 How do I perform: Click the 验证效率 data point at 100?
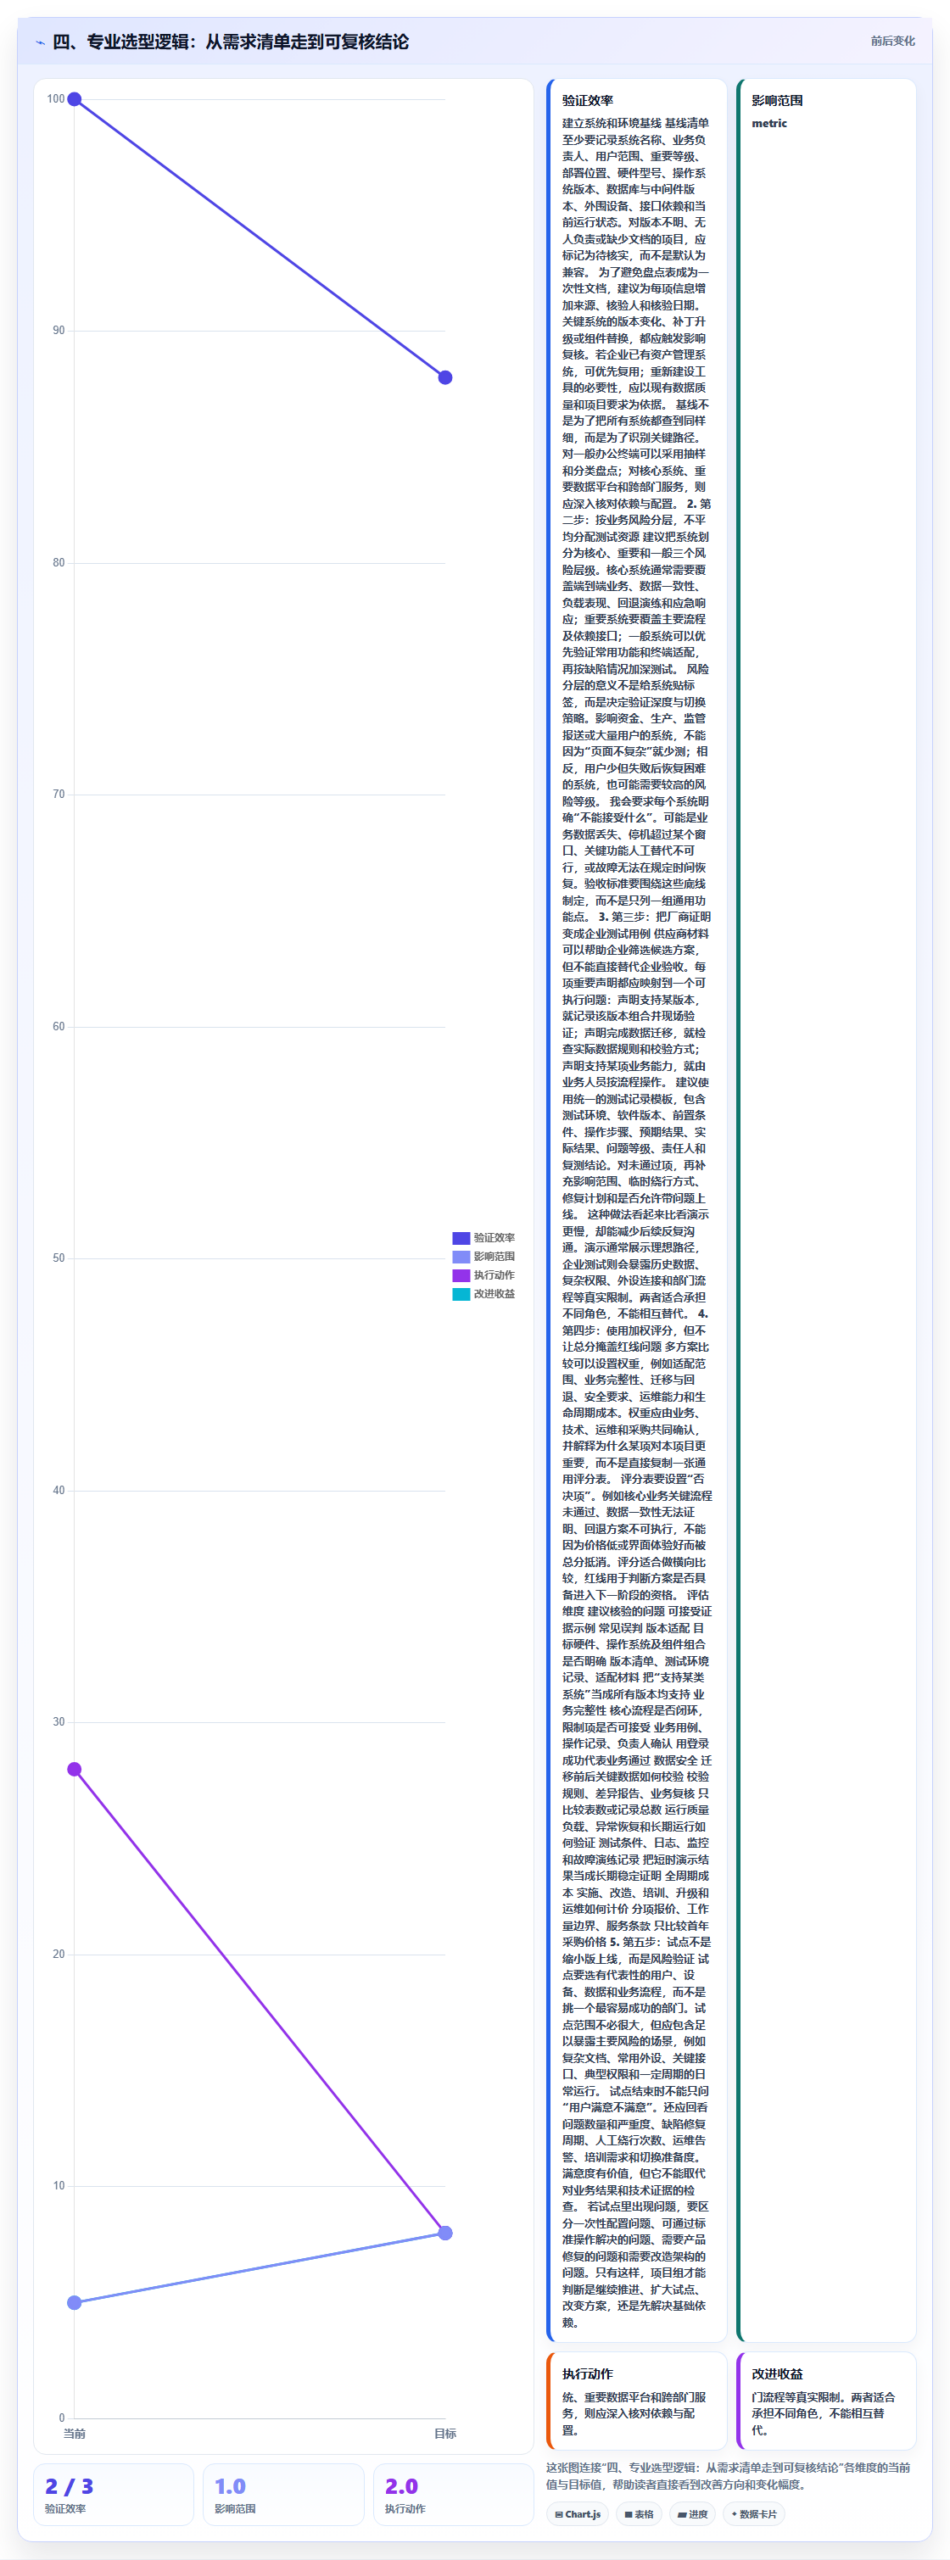click(74, 99)
